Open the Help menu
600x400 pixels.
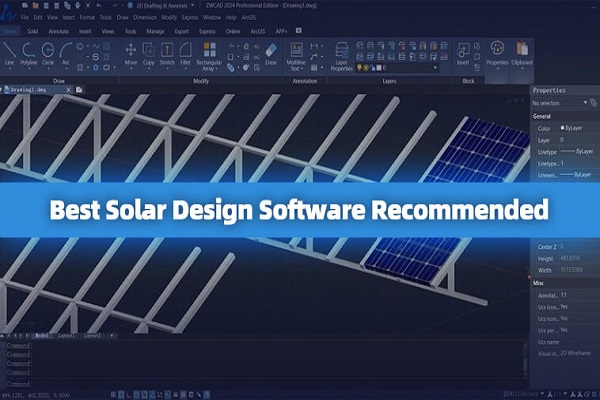click(x=231, y=18)
